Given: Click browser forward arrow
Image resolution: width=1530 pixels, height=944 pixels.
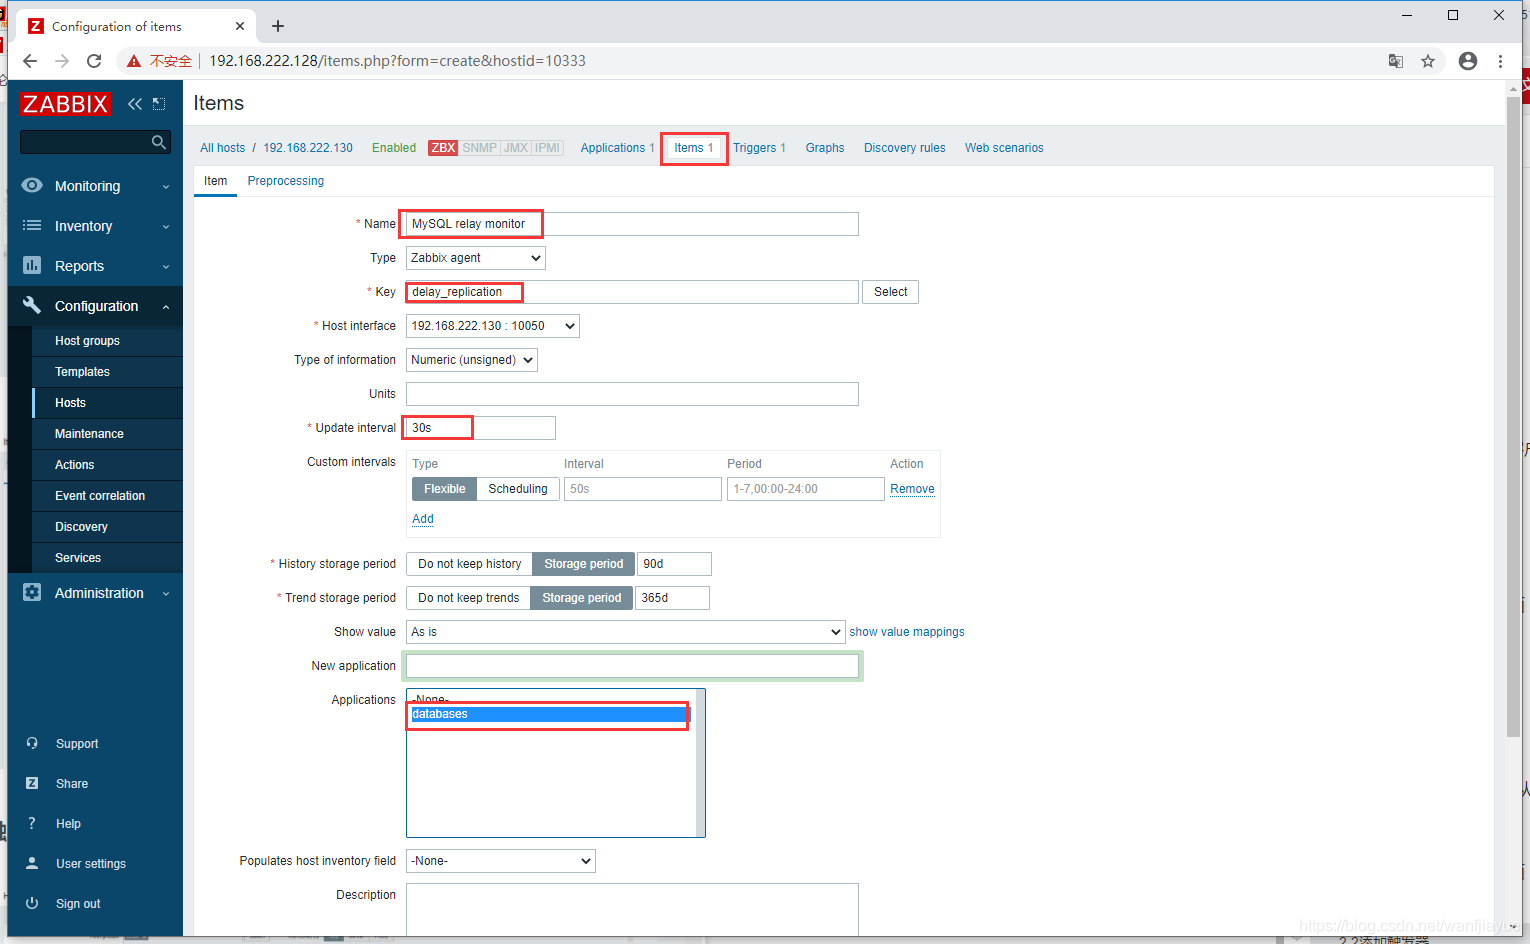Looking at the screenshot, I should 62,61.
